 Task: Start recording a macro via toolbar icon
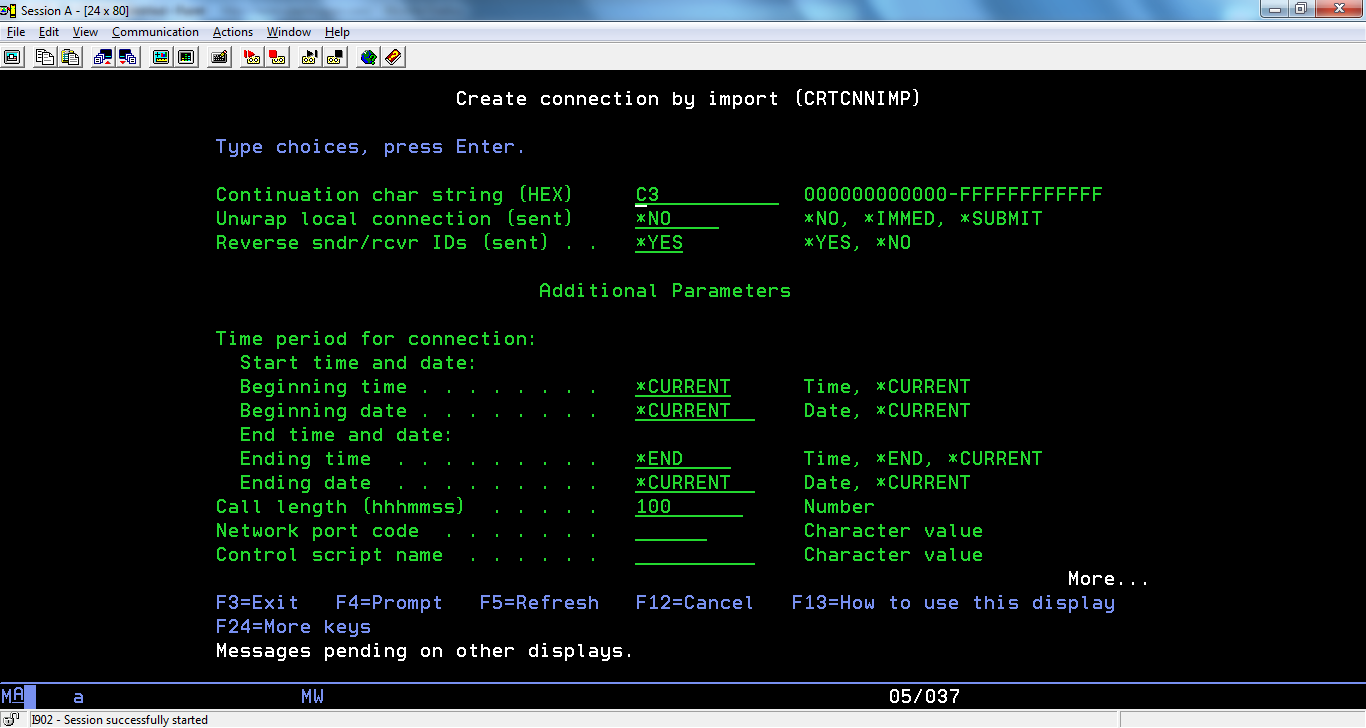click(253, 57)
